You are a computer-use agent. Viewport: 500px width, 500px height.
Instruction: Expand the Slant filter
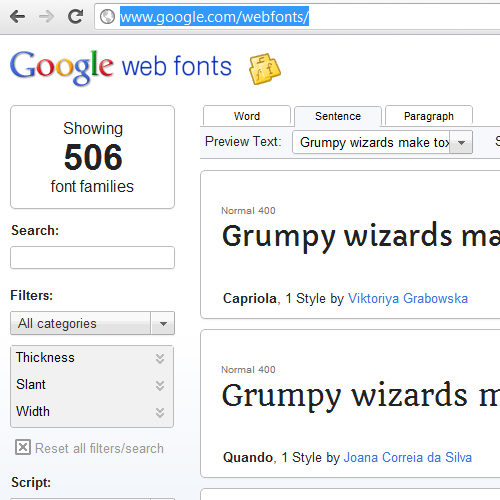[92, 385]
